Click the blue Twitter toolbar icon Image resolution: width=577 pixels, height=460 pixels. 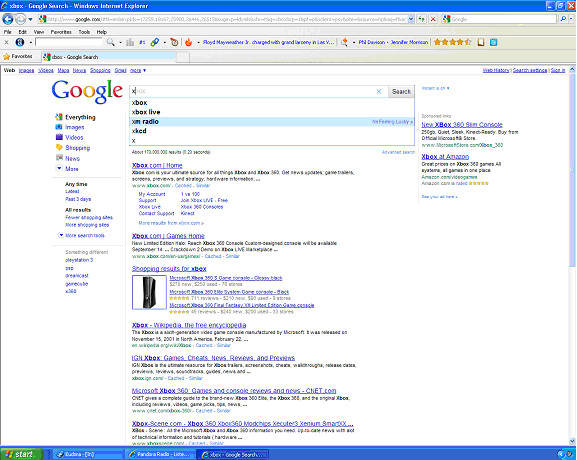coord(493,42)
